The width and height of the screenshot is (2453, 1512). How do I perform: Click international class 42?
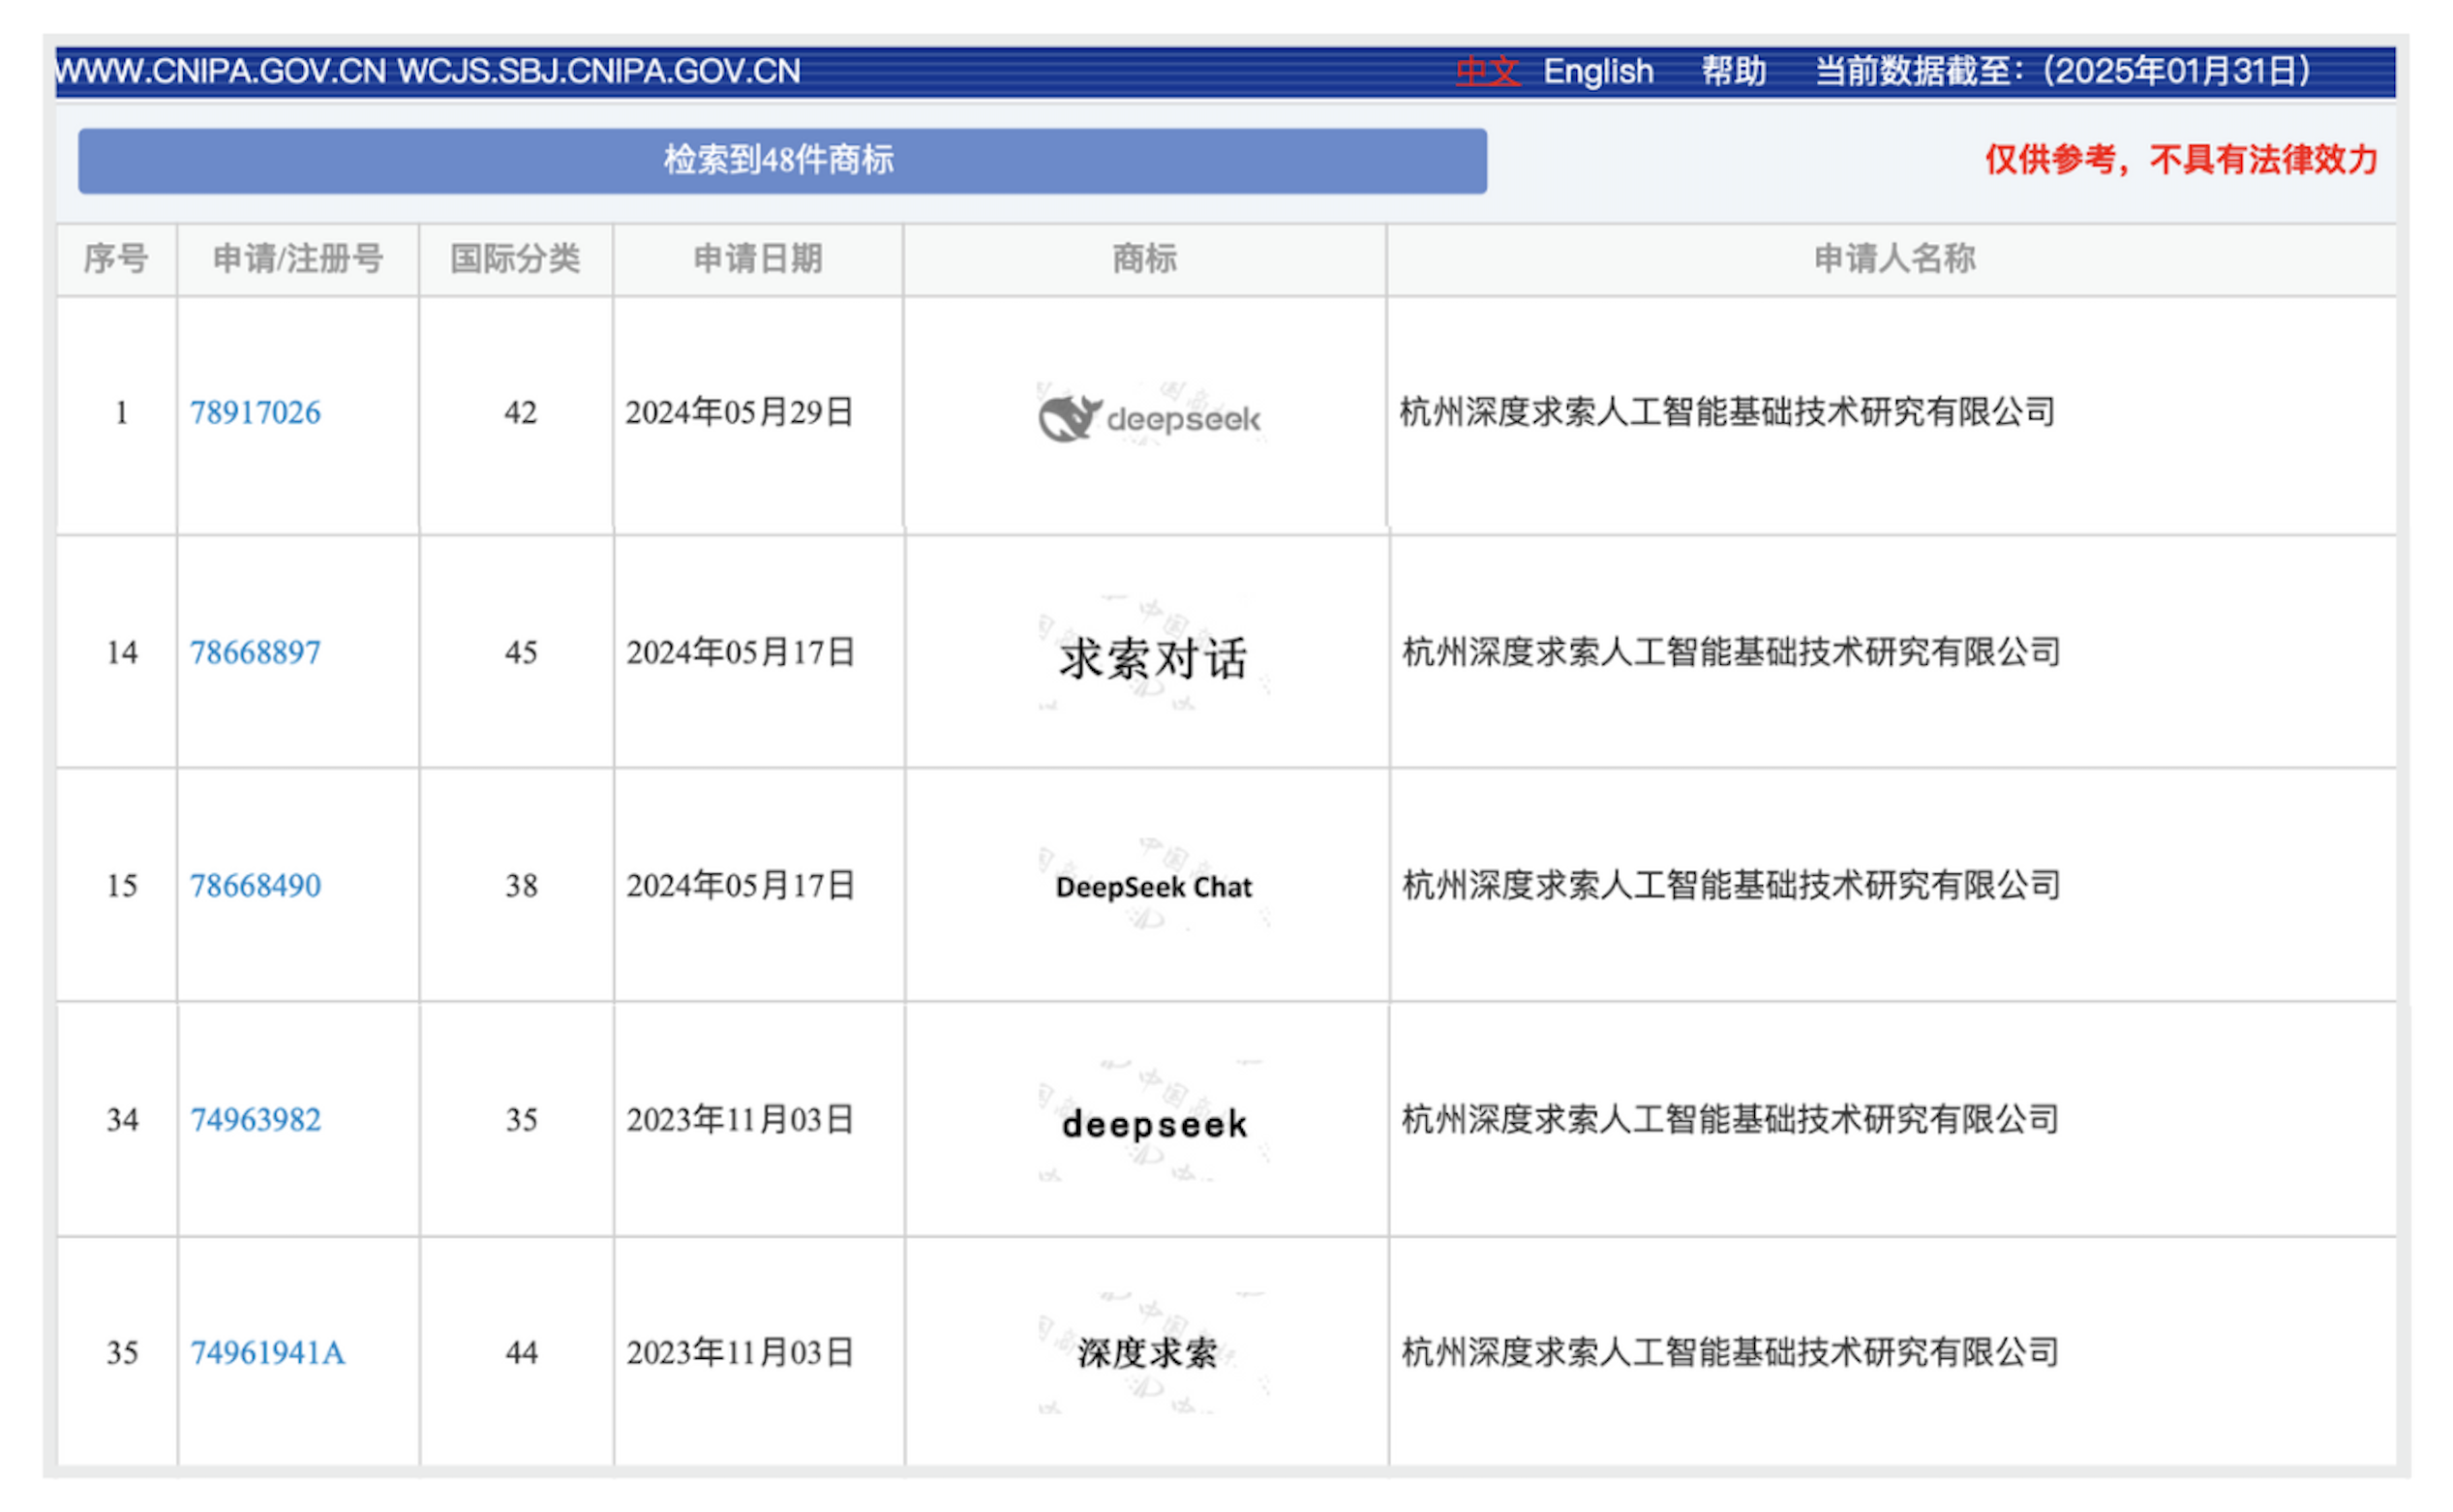520,412
